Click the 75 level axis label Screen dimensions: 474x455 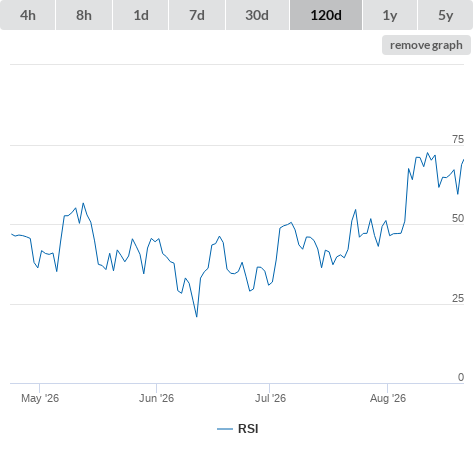458,139
